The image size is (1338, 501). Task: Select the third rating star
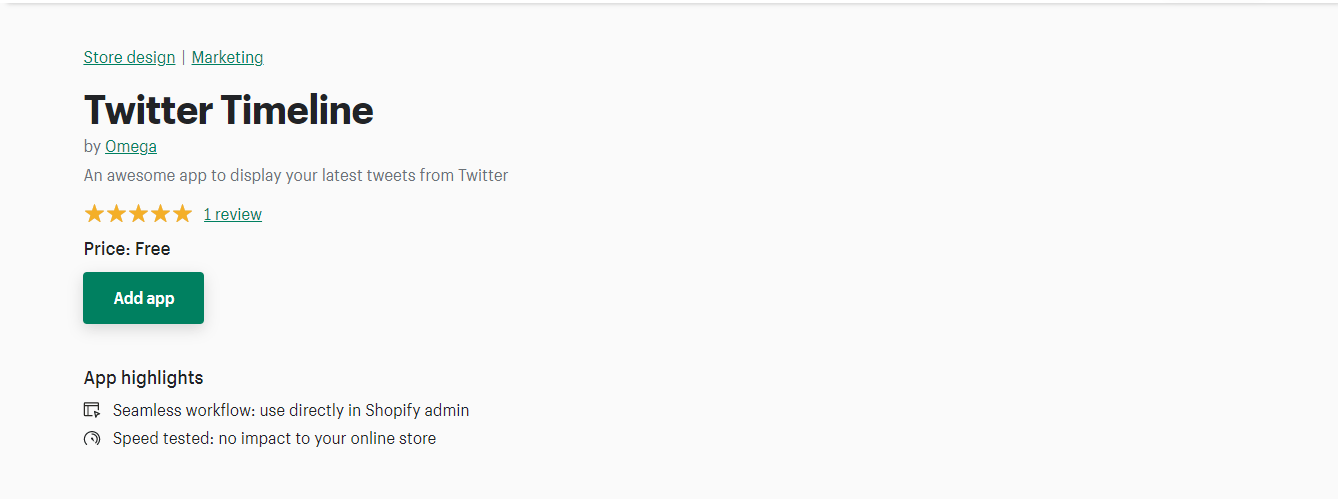click(x=138, y=213)
